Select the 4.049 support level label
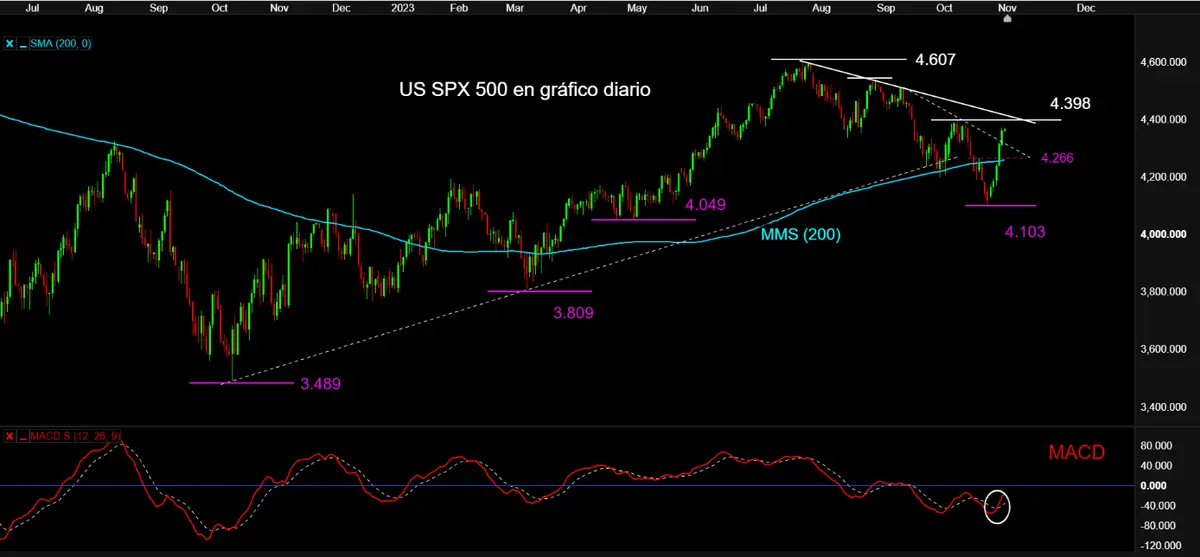This screenshot has height=557, width=1200. 705,204
